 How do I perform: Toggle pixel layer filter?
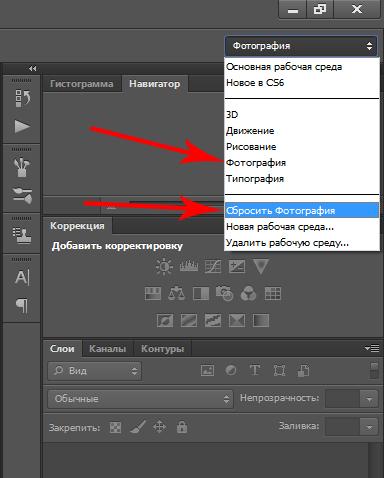(207, 370)
